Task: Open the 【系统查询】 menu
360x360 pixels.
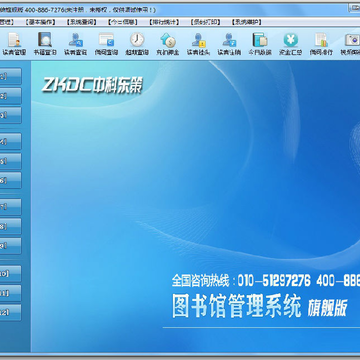Action: 81,22
